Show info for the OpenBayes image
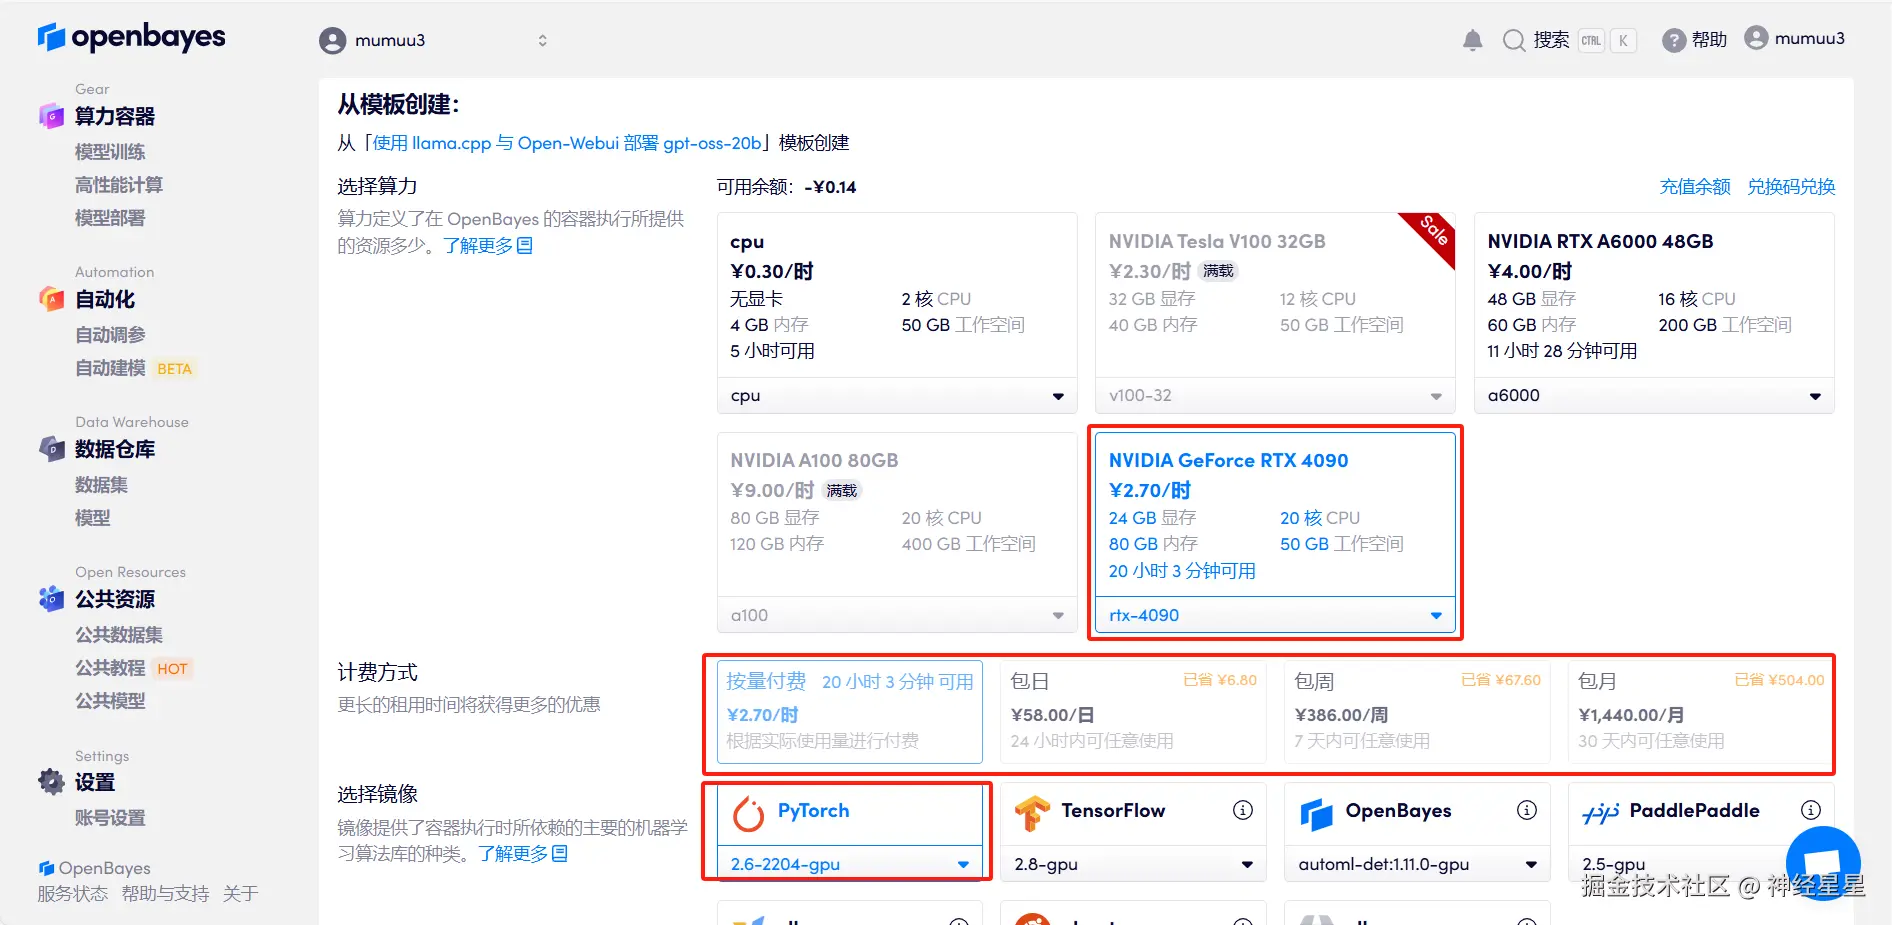 (x=1527, y=810)
